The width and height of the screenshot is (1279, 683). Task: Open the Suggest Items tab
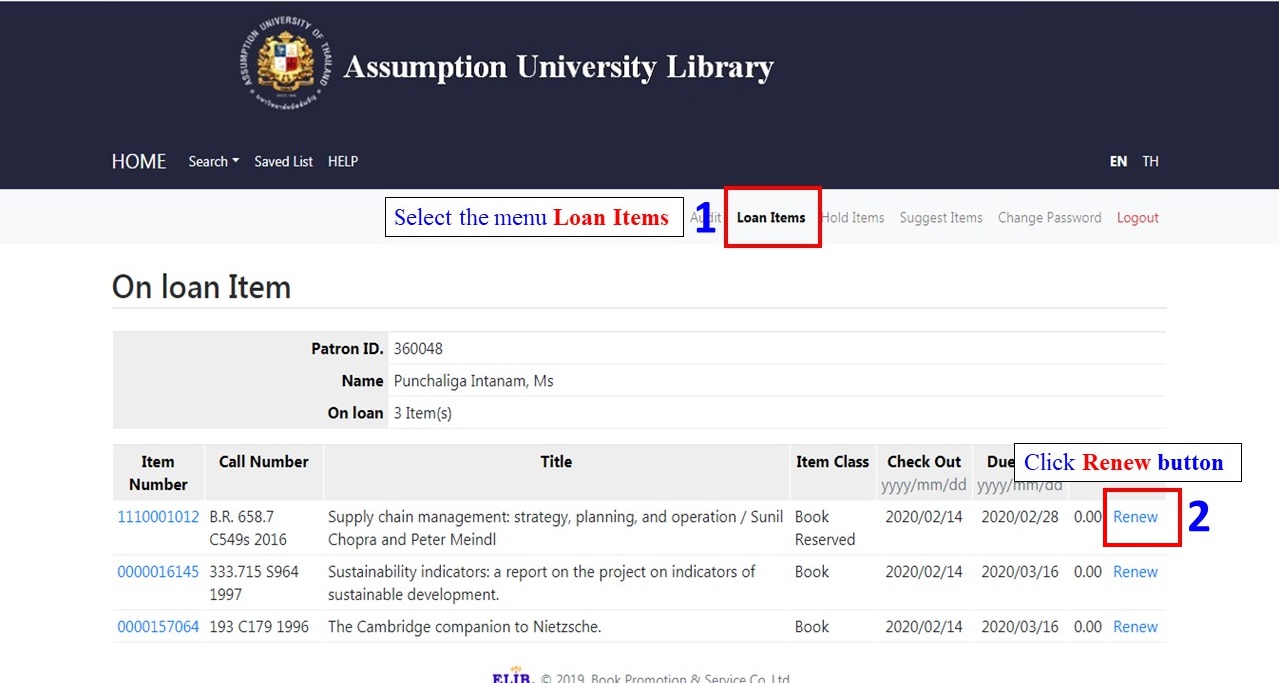click(941, 217)
